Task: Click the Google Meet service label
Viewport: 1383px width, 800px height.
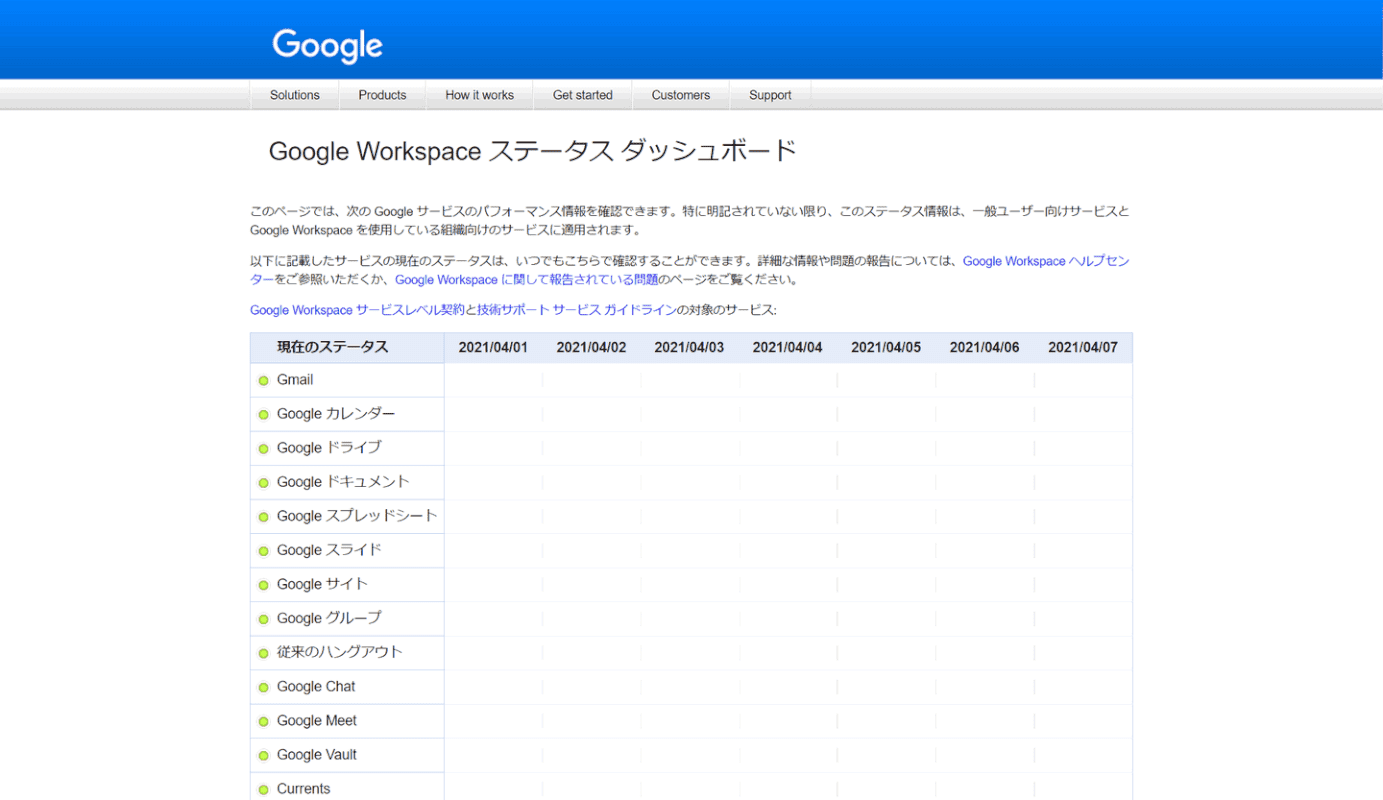Action: pyautogui.click(x=317, y=721)
